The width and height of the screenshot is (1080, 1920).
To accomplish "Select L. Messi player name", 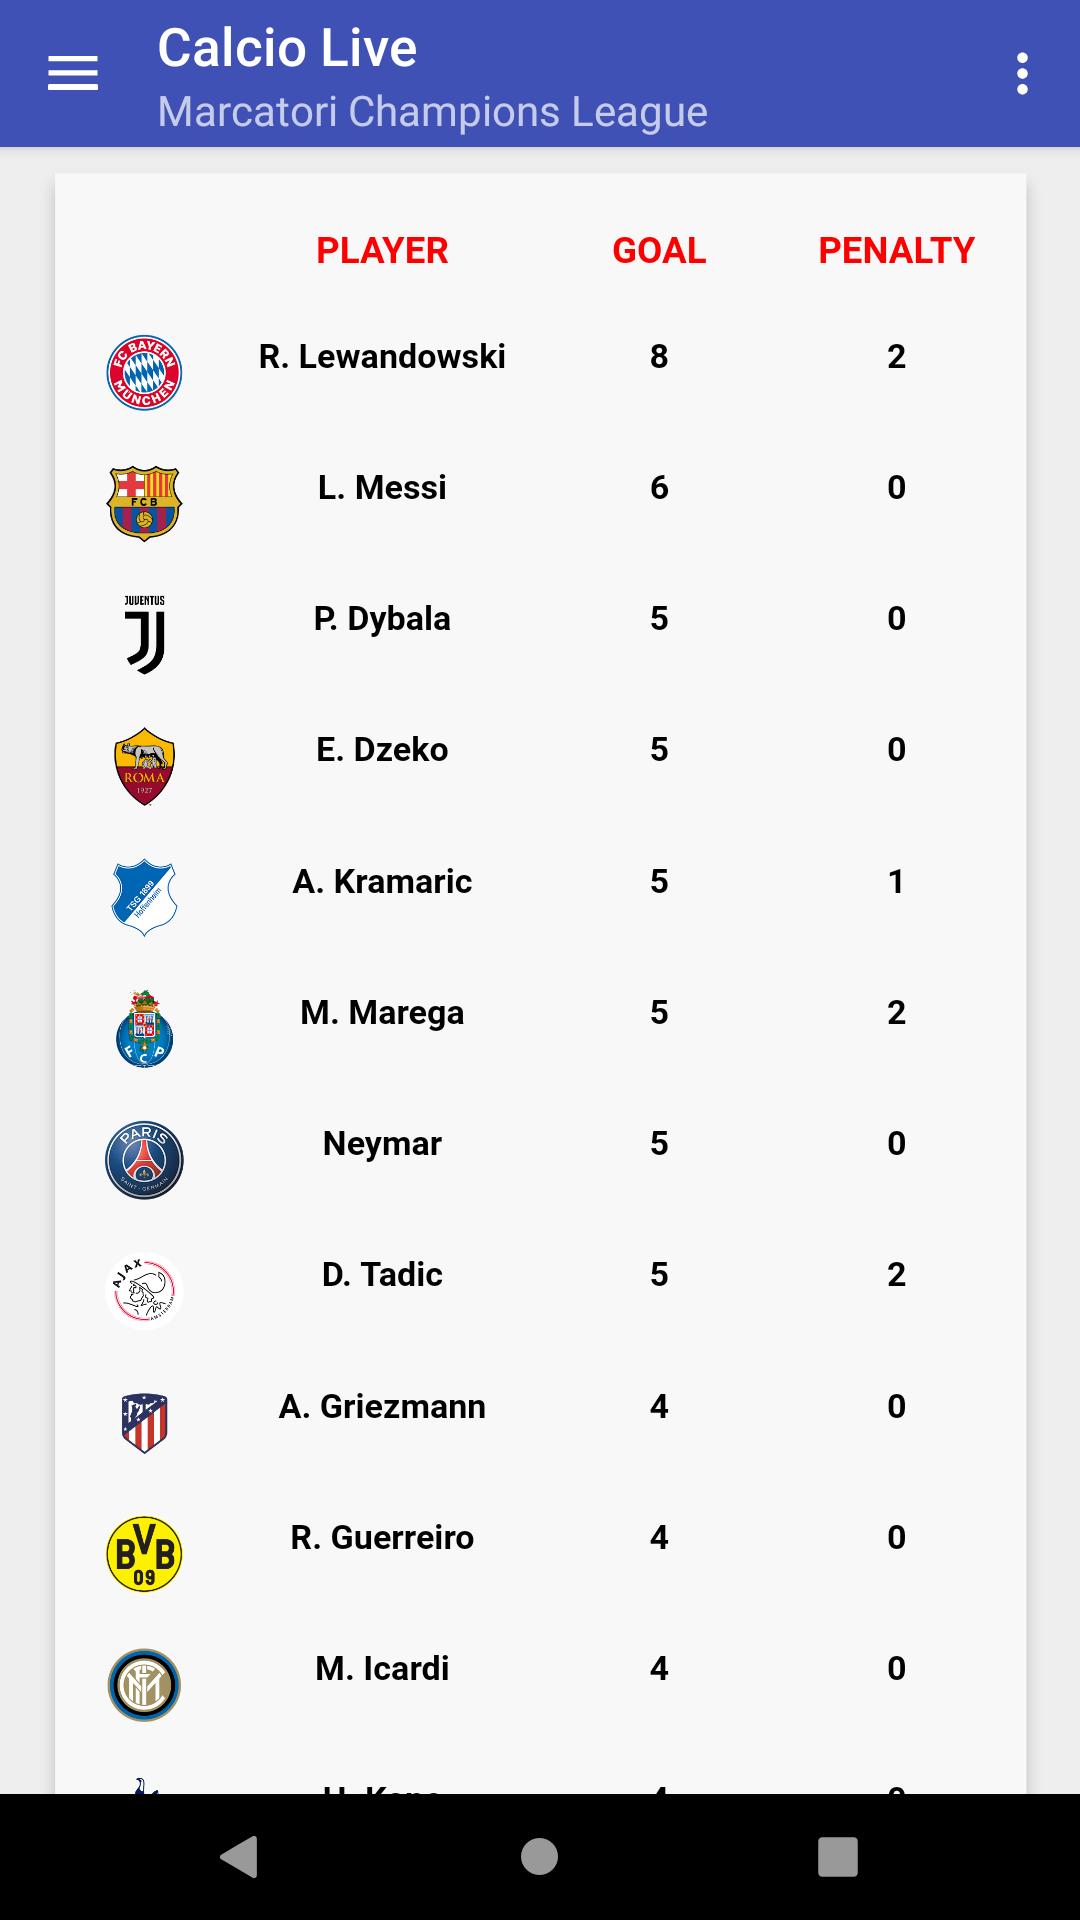I will [382, 488].
